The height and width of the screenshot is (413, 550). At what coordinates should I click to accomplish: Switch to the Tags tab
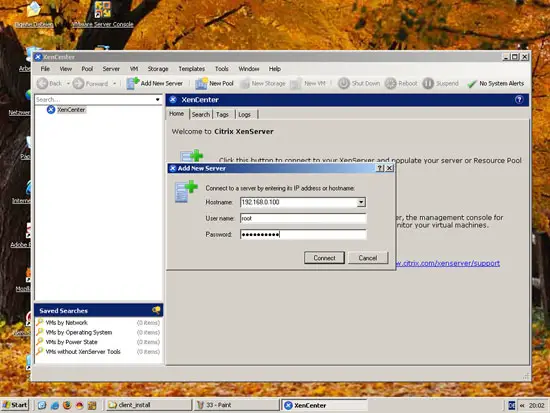coord(222,114)
